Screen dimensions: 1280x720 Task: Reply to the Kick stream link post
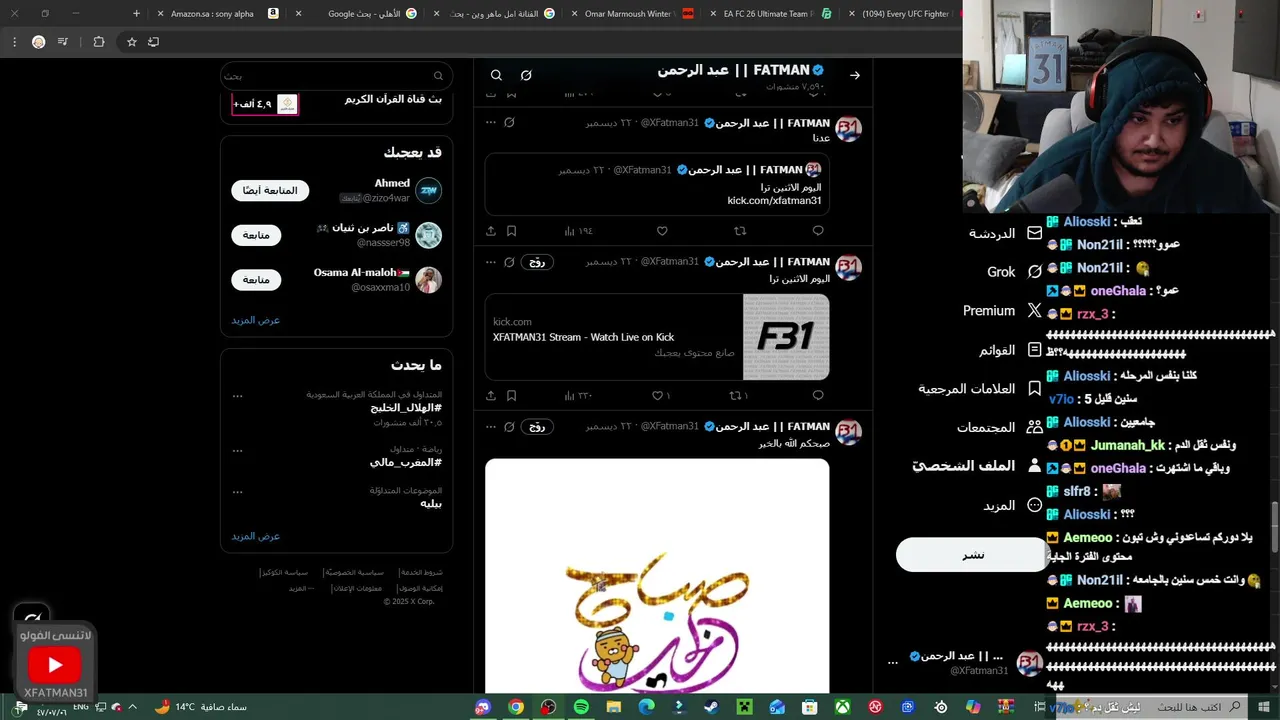pos(818,396)
